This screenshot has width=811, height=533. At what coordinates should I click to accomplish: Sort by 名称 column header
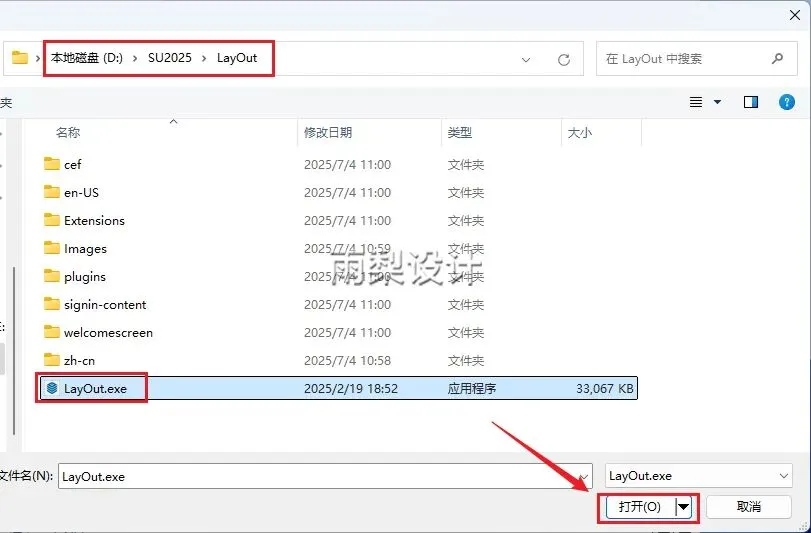coord(68,133)
